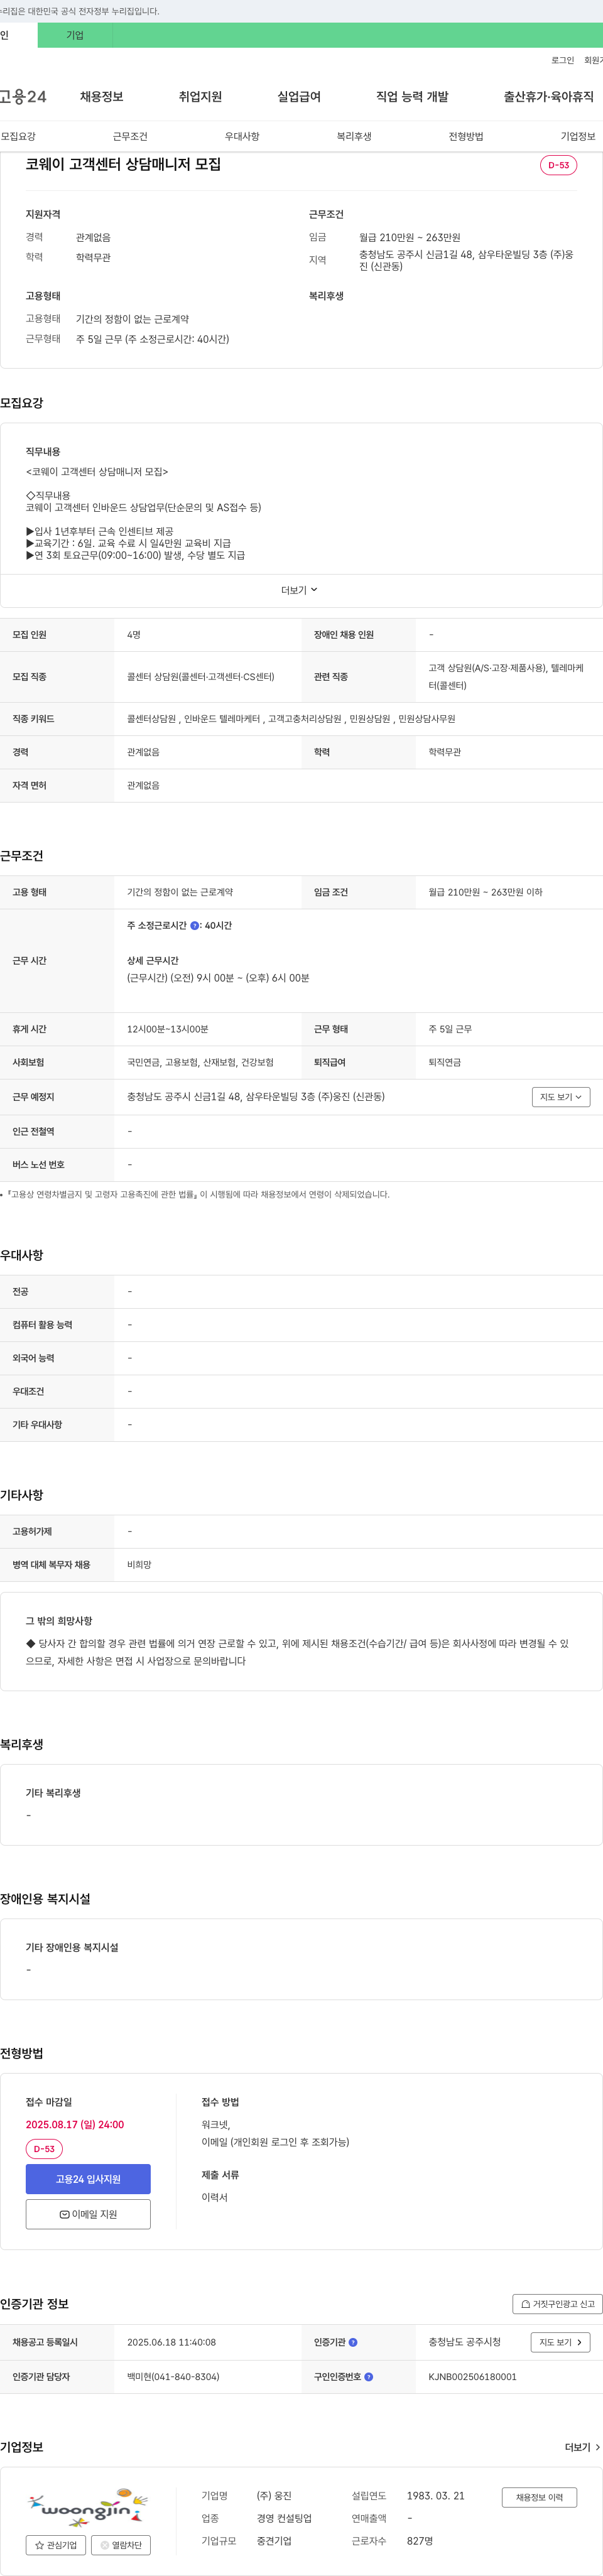Jump to the 근무조건 section tab
Viewport: 603px width, 2576px height.
pyautogui.click(x=130, y=136)
